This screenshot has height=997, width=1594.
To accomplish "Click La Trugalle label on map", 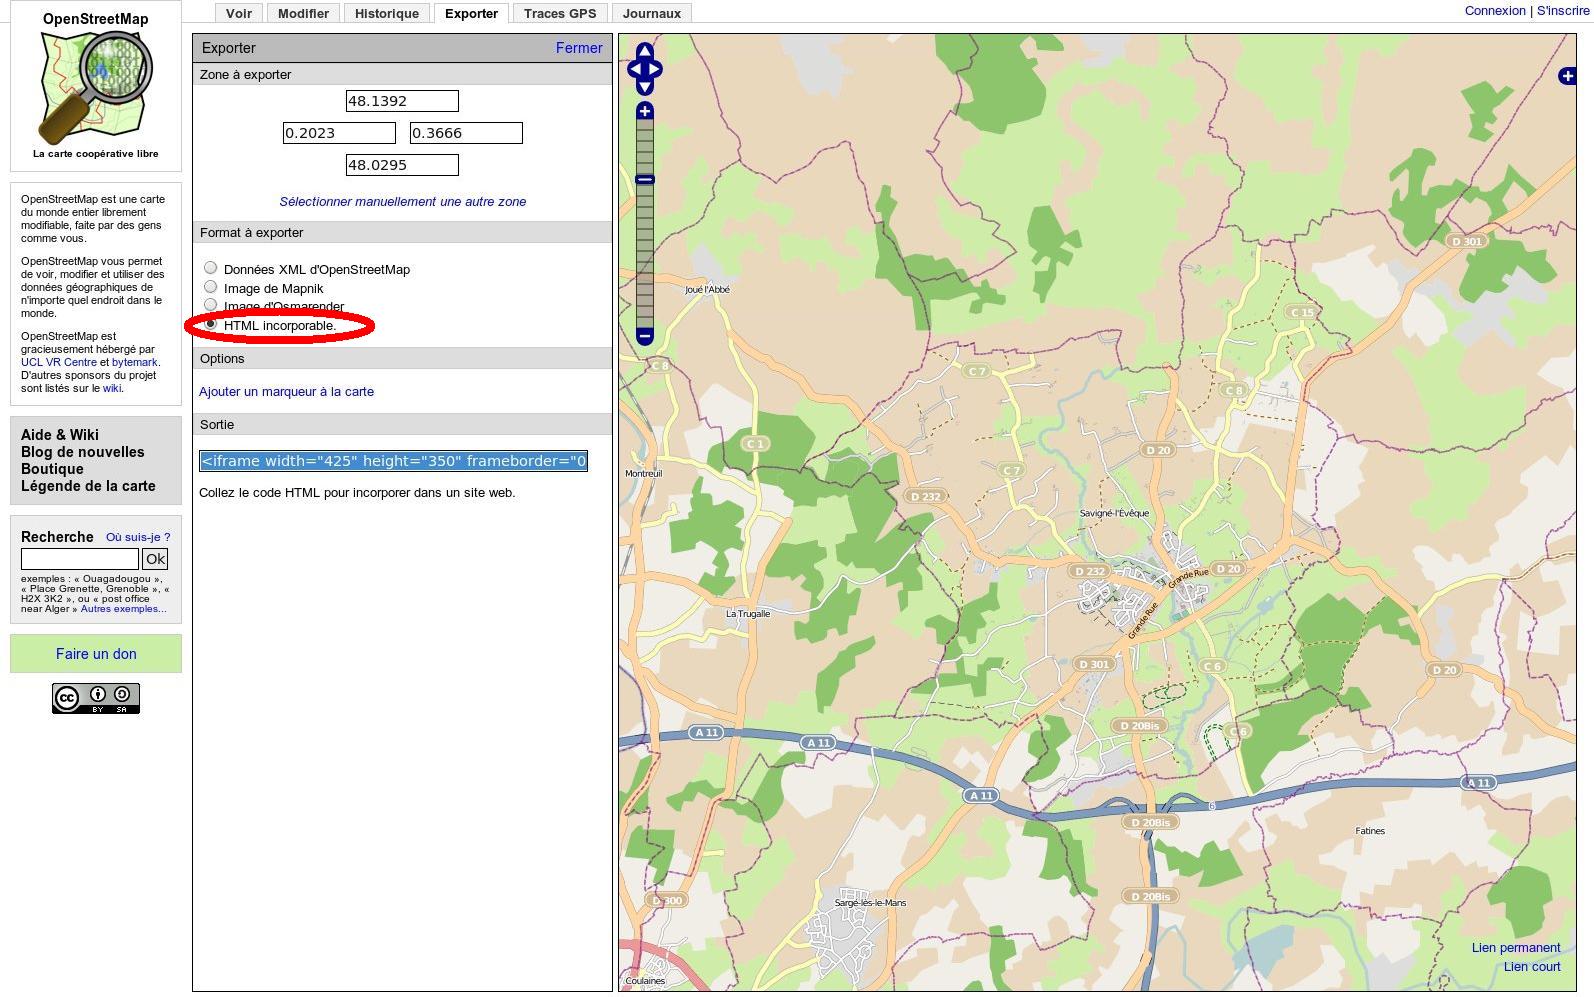I will point(748,613).
